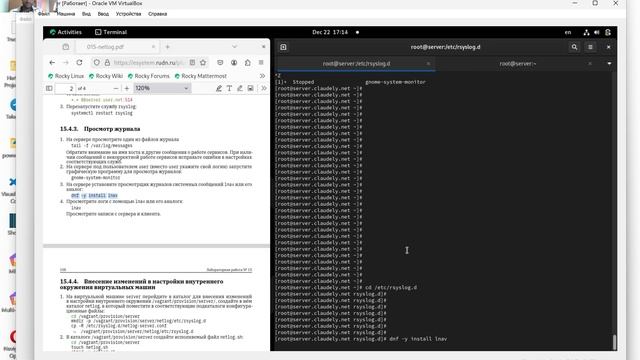
Task: Click the PDF page number field
Action: (x=65, y=88)
